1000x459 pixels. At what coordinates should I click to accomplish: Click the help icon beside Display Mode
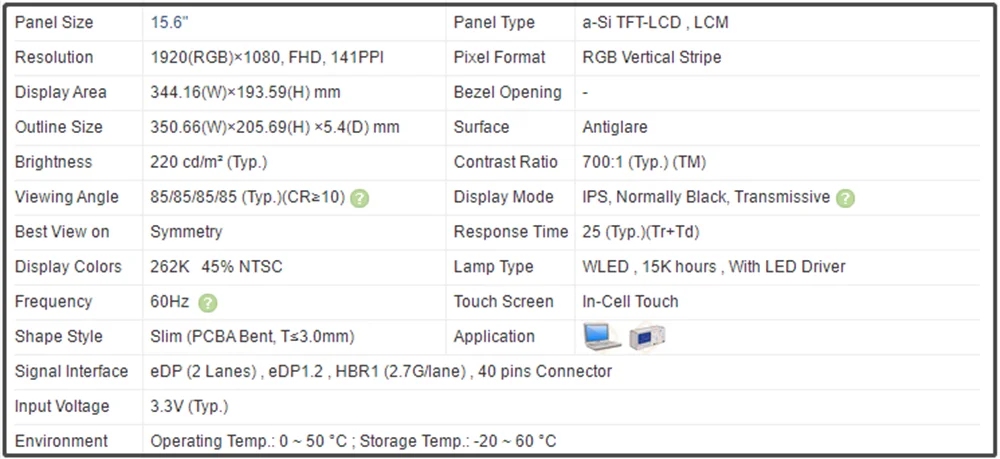[x=846, y=198]
